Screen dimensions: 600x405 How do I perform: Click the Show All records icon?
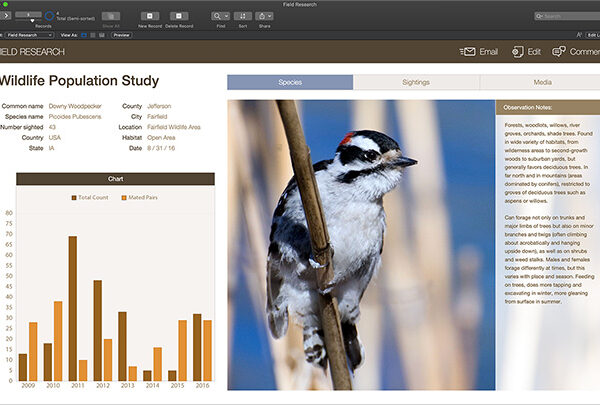[x=111, y=16]
